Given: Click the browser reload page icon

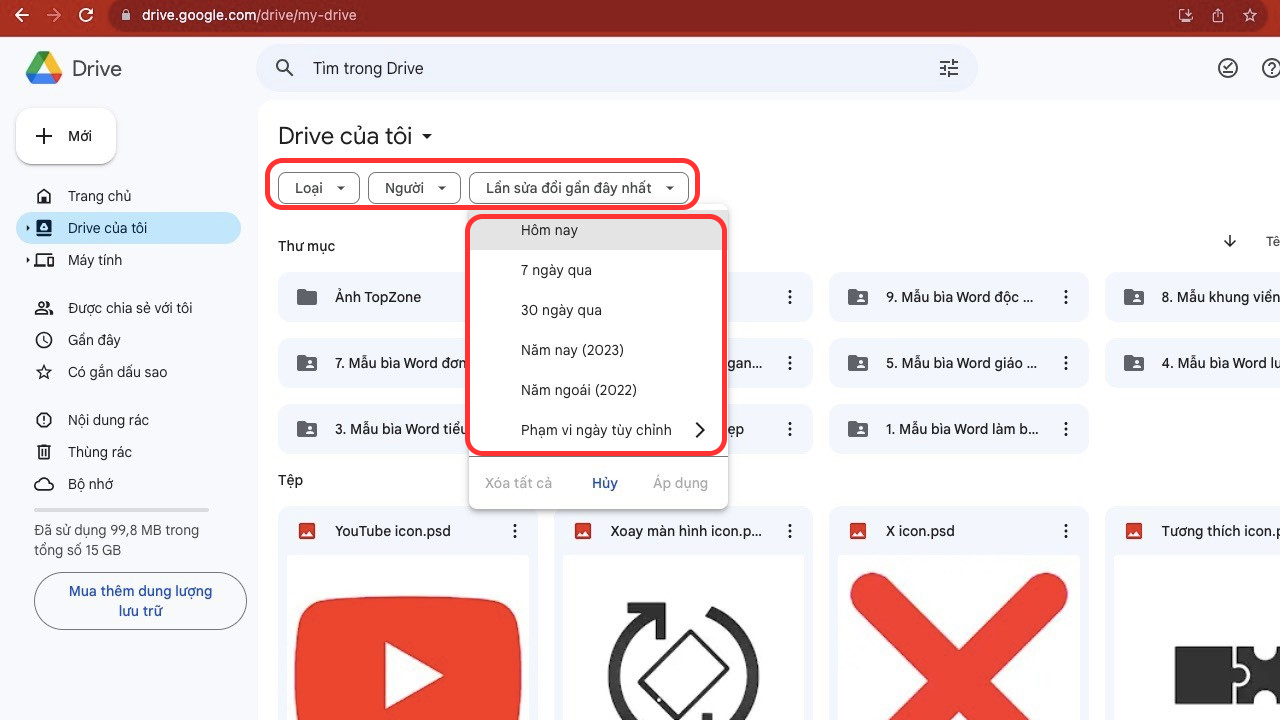Looking at the screenshot, I should click(x=86, y=16).
